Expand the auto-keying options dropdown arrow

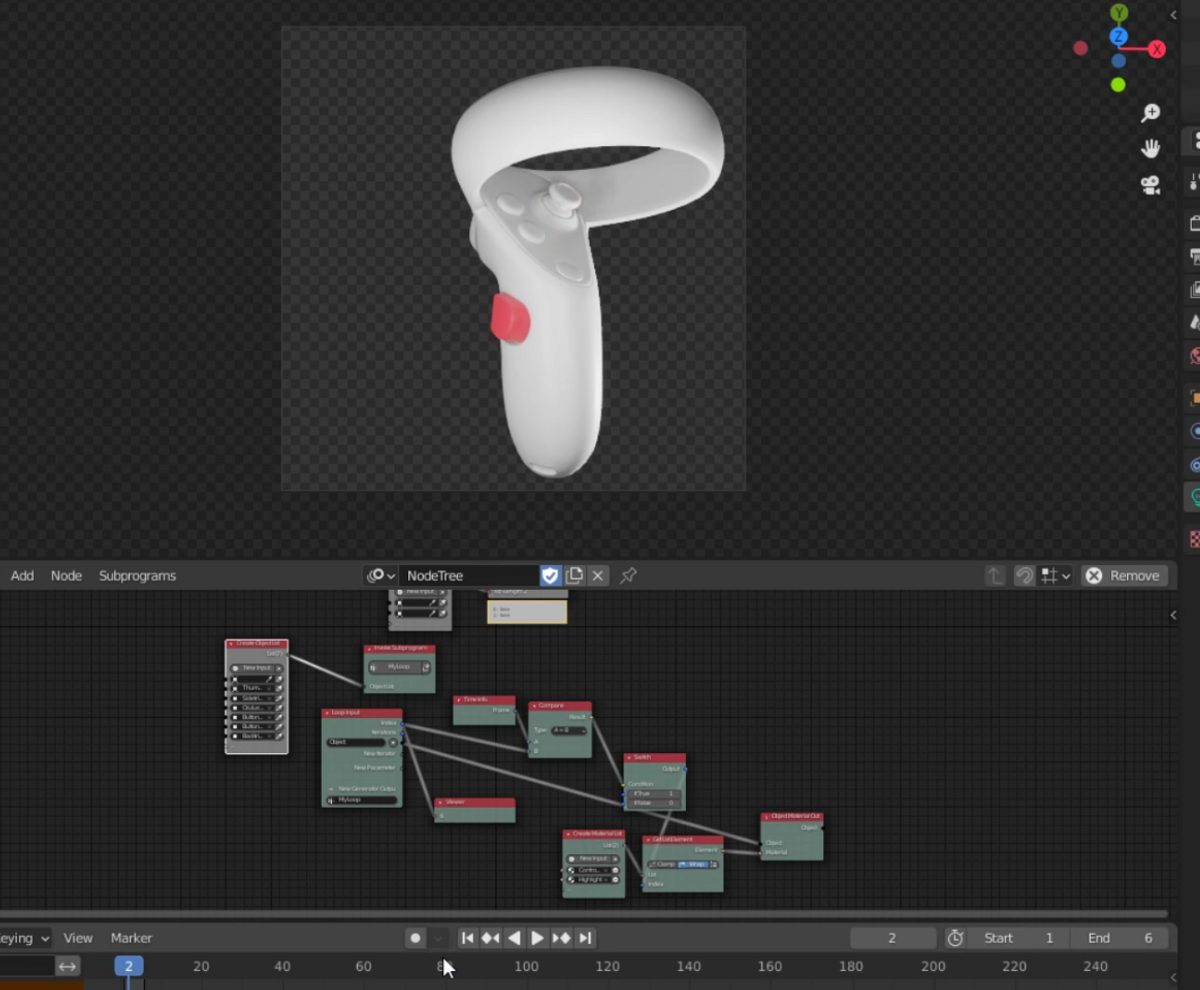(x=436, y=938)
